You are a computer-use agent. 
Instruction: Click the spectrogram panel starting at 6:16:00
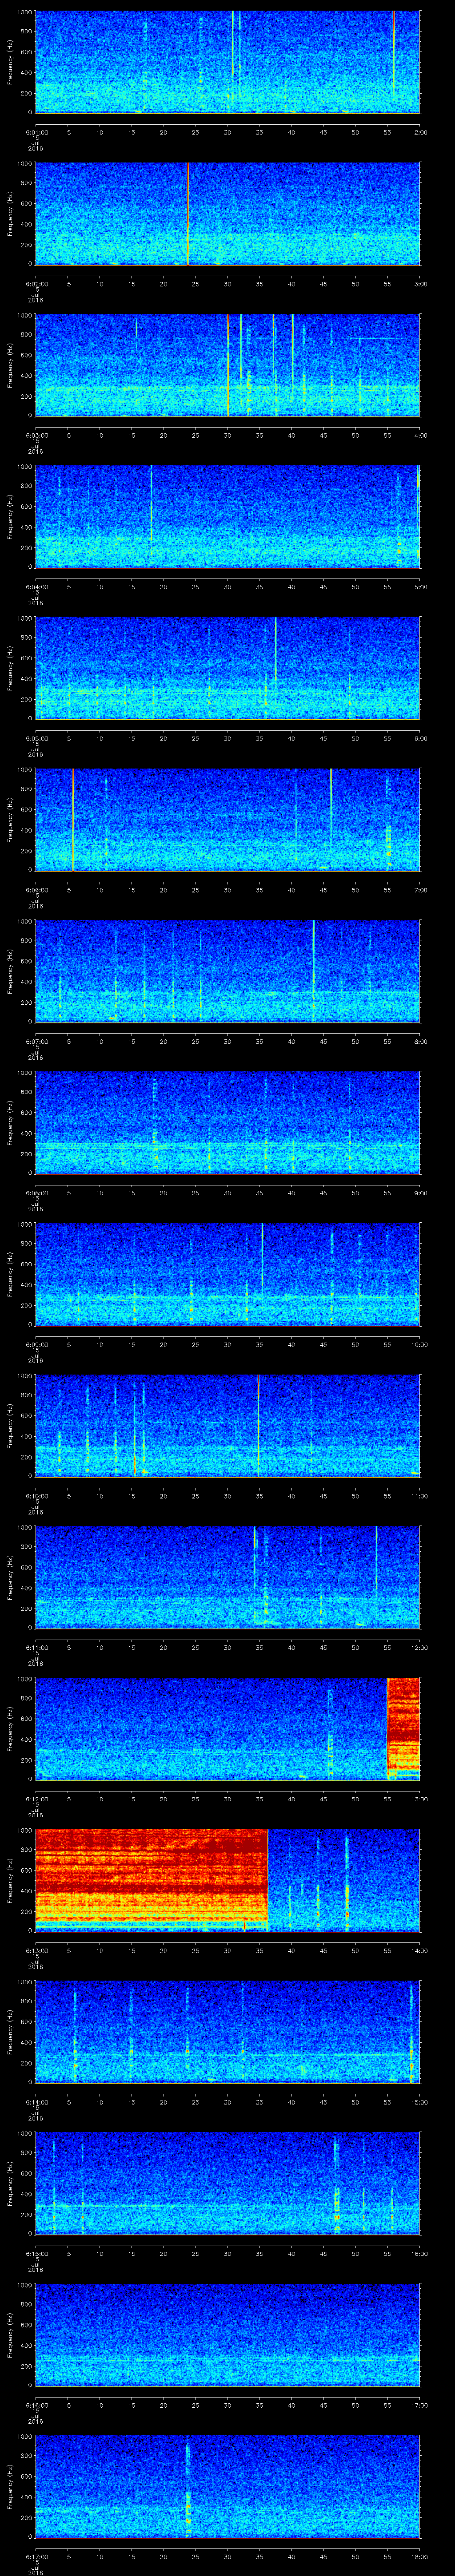tap(227, 2334)
